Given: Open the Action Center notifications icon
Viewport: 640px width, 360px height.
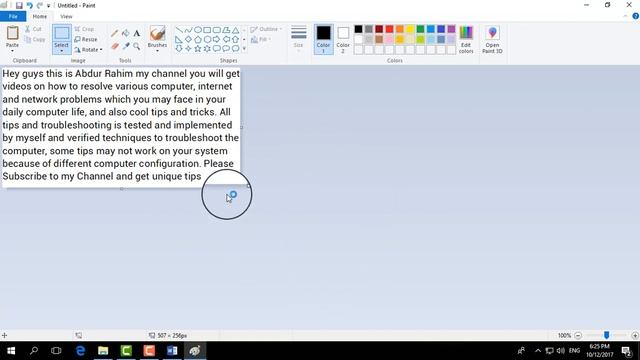Looking at the screenshot, I should click(627, 351).
